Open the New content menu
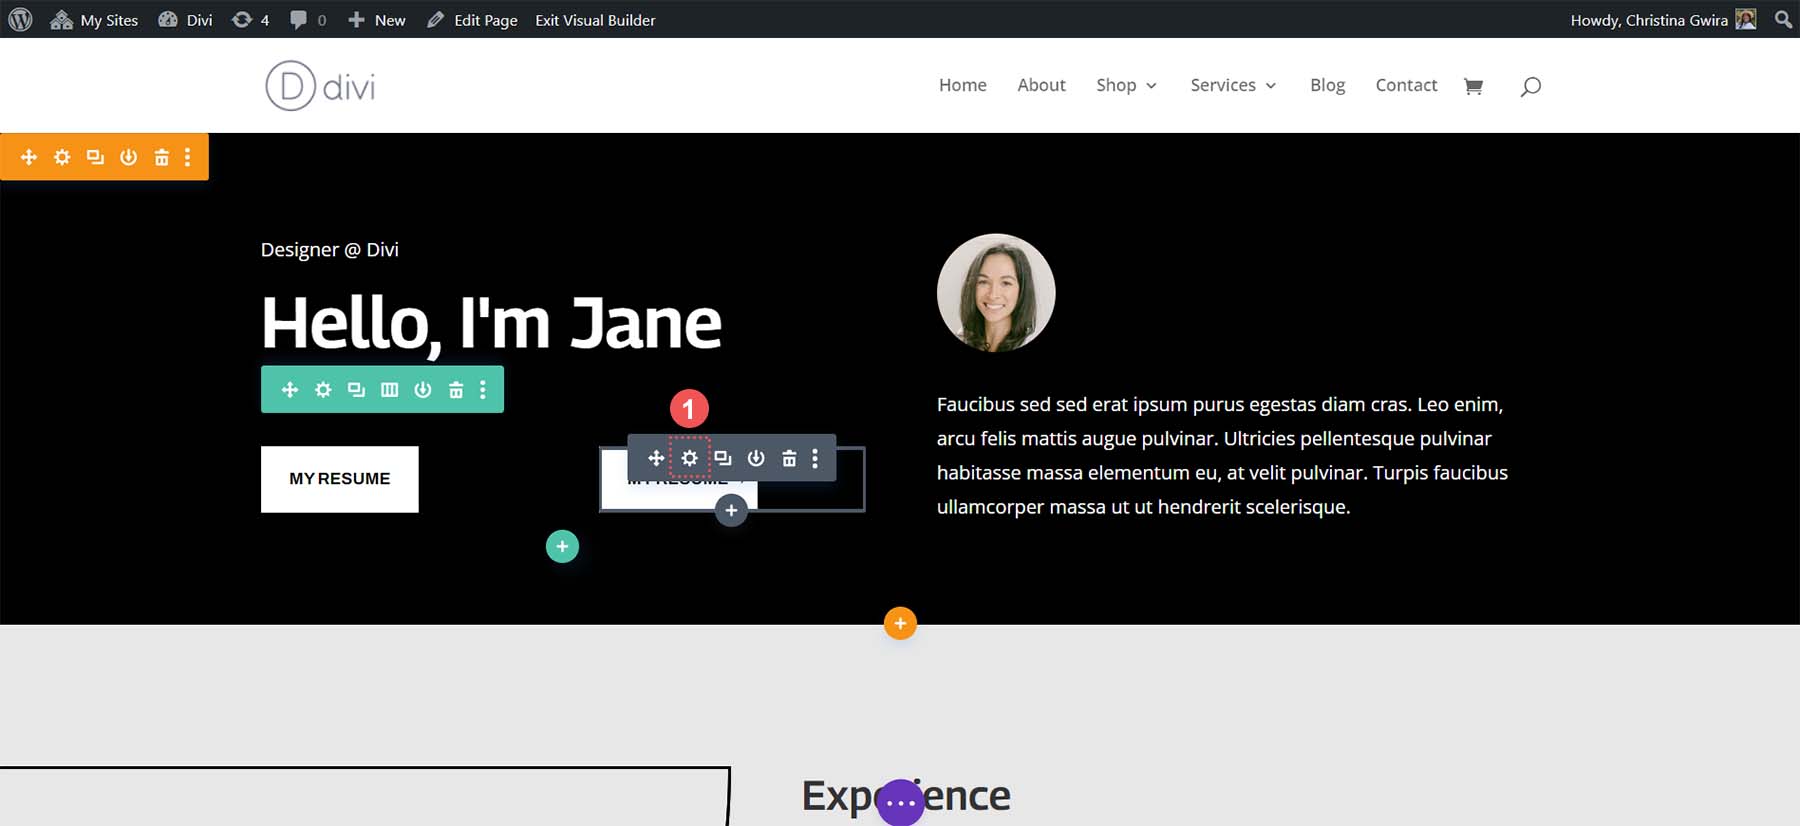Screen dimensions: 1800x826 click(376, 19)
